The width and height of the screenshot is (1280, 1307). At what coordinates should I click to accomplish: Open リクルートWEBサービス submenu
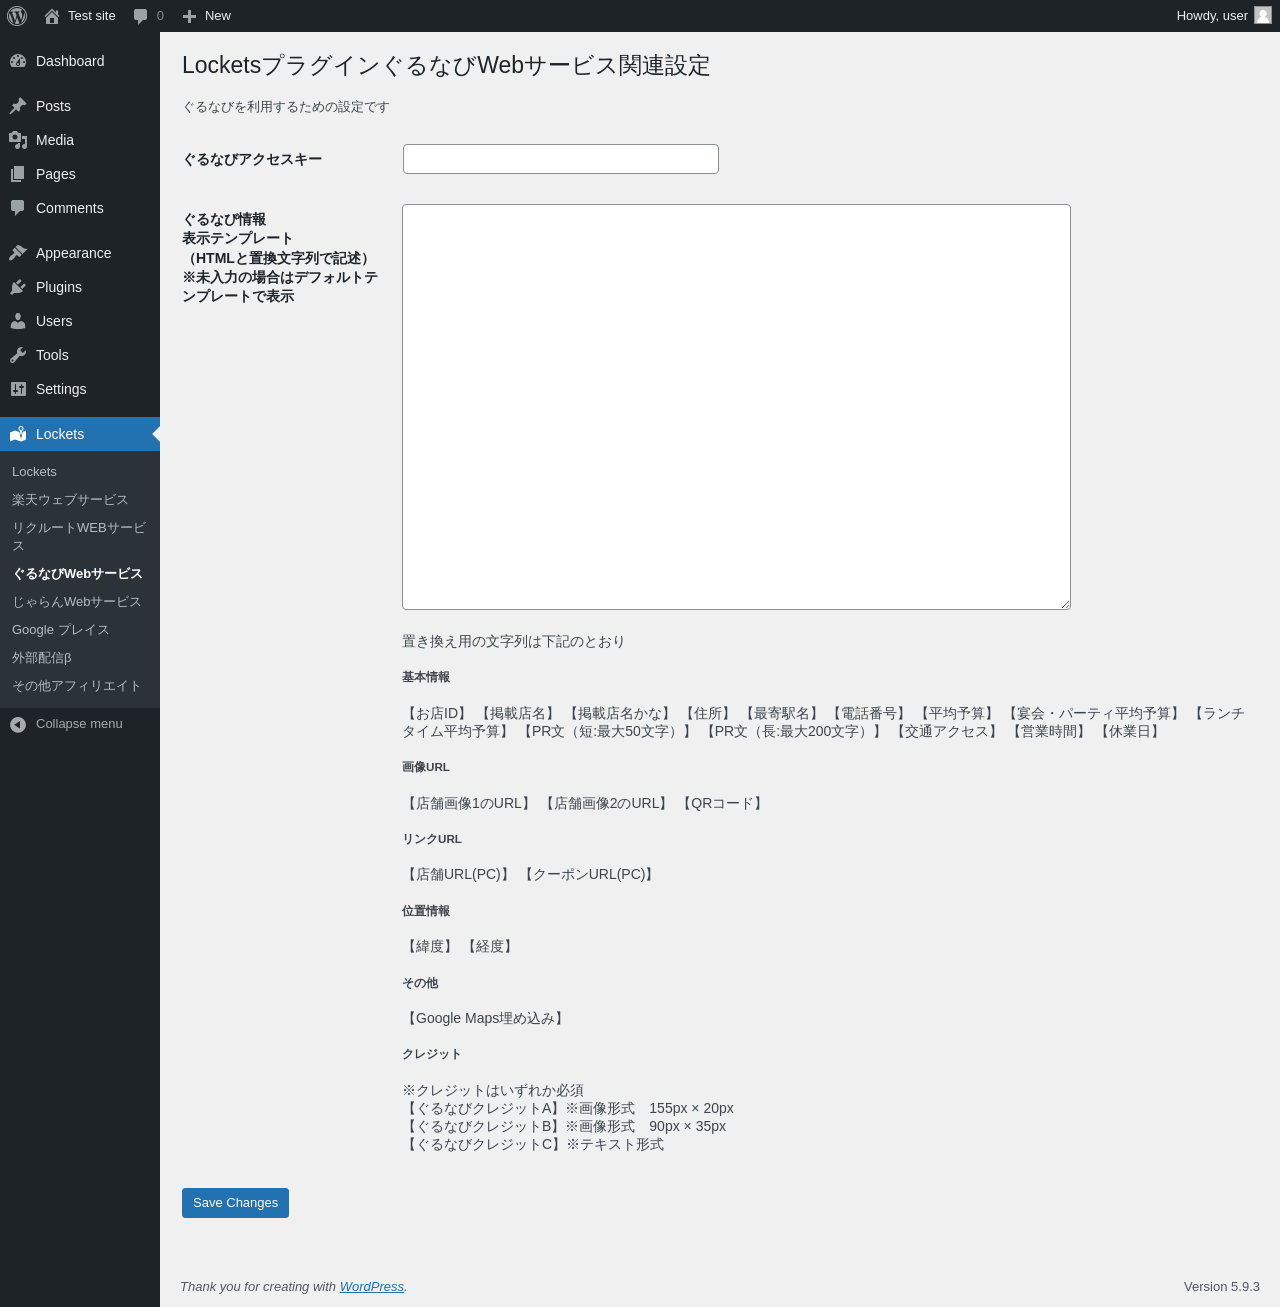tap(80, 537)
